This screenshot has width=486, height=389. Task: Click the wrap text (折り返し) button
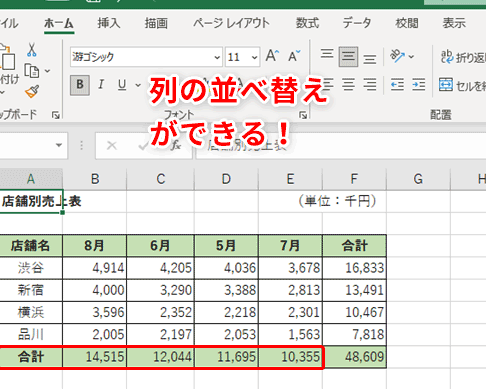pyautogui.click(x=463, y=57)
